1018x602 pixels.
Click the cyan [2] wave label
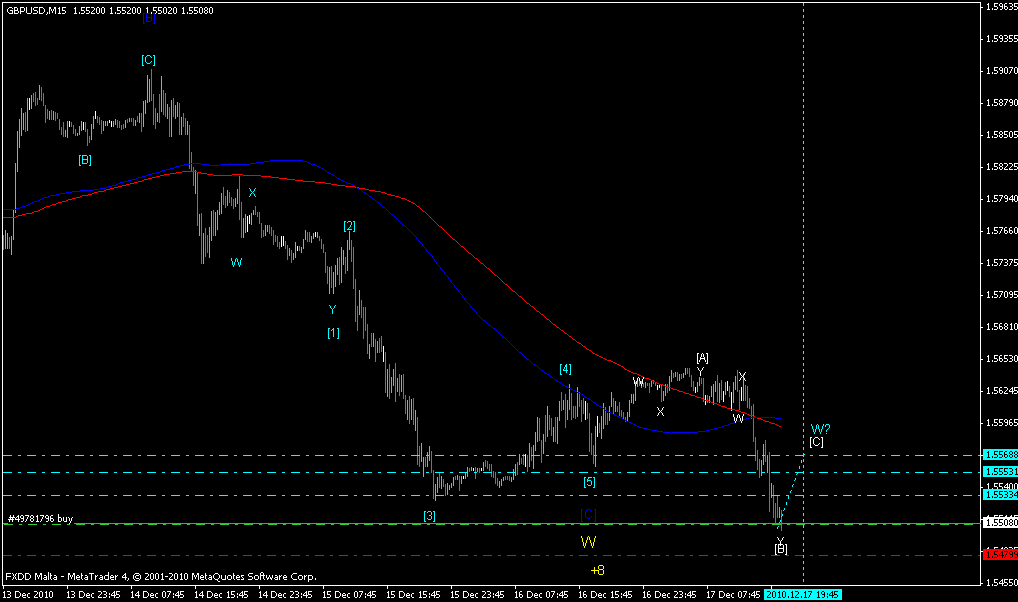click(349, 226)
